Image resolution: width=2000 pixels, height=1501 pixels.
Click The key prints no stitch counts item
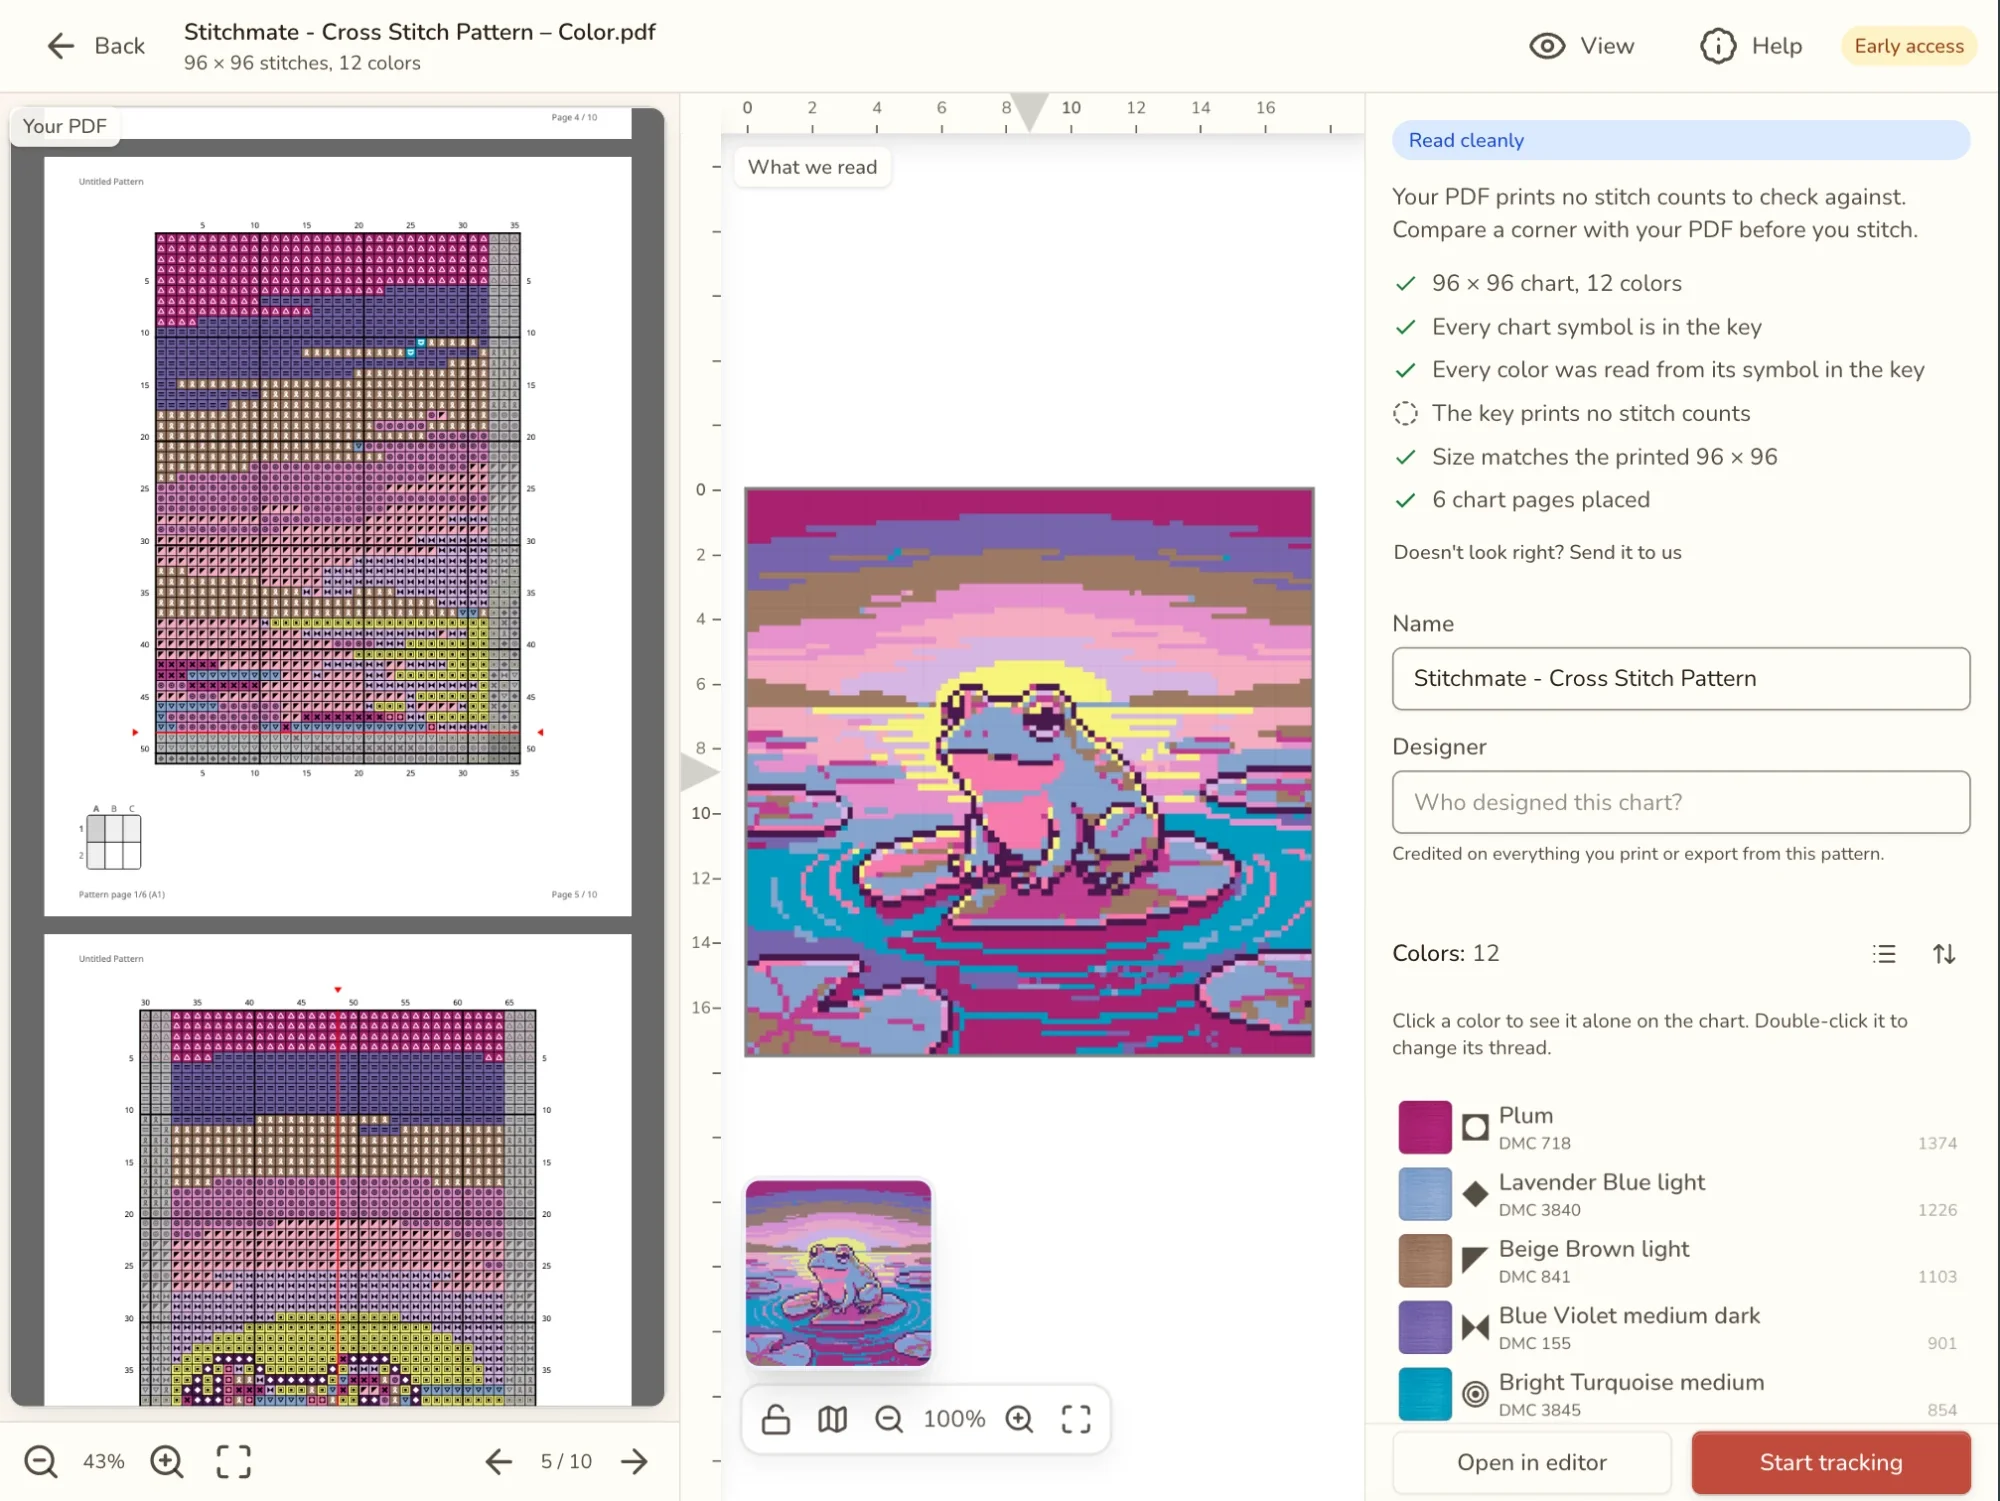click(x=1590, y=413)
